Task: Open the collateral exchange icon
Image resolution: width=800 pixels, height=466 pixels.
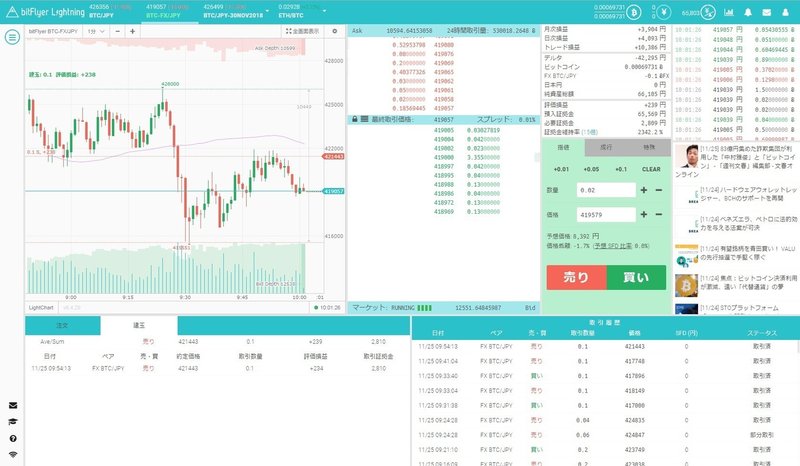Action: (708, 12)
